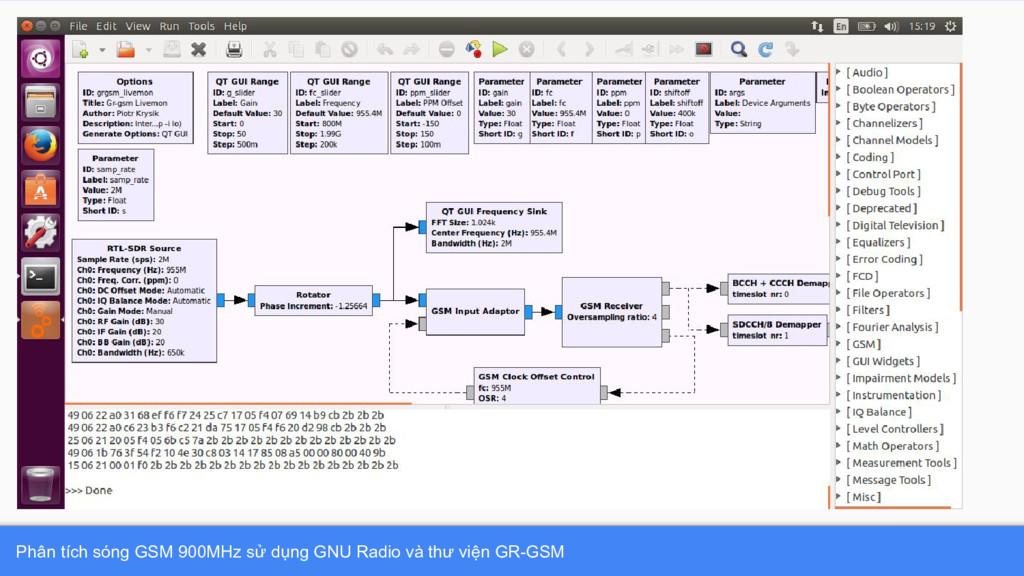Click the Redo arrow icon
This screenshot has width=1024, height=576.
coord(411,49)
